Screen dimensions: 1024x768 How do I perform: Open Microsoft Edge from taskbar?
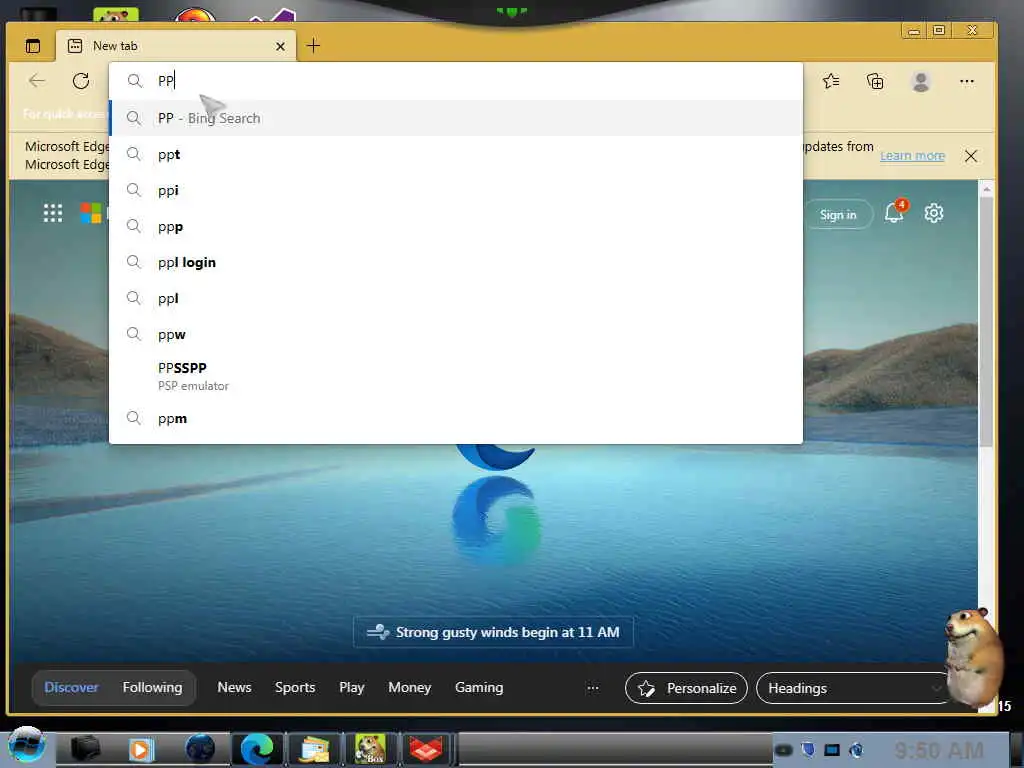(257, 749)
